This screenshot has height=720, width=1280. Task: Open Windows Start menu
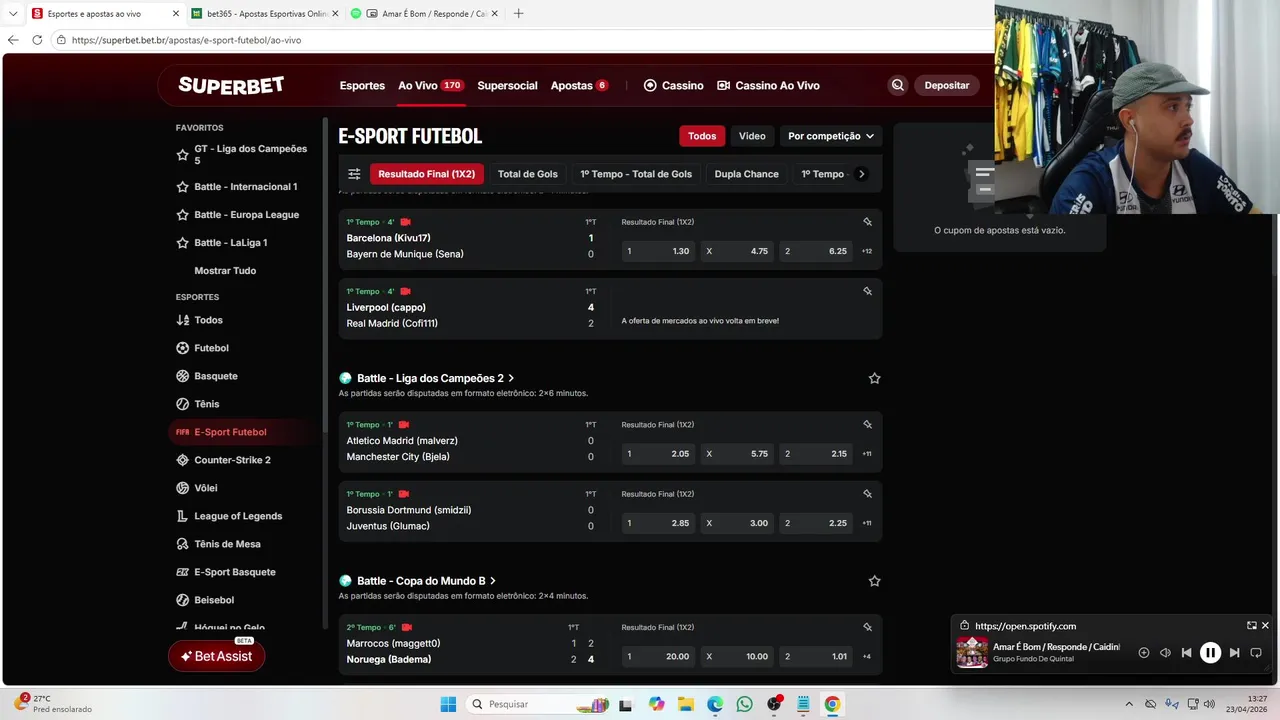coord(448,704)
